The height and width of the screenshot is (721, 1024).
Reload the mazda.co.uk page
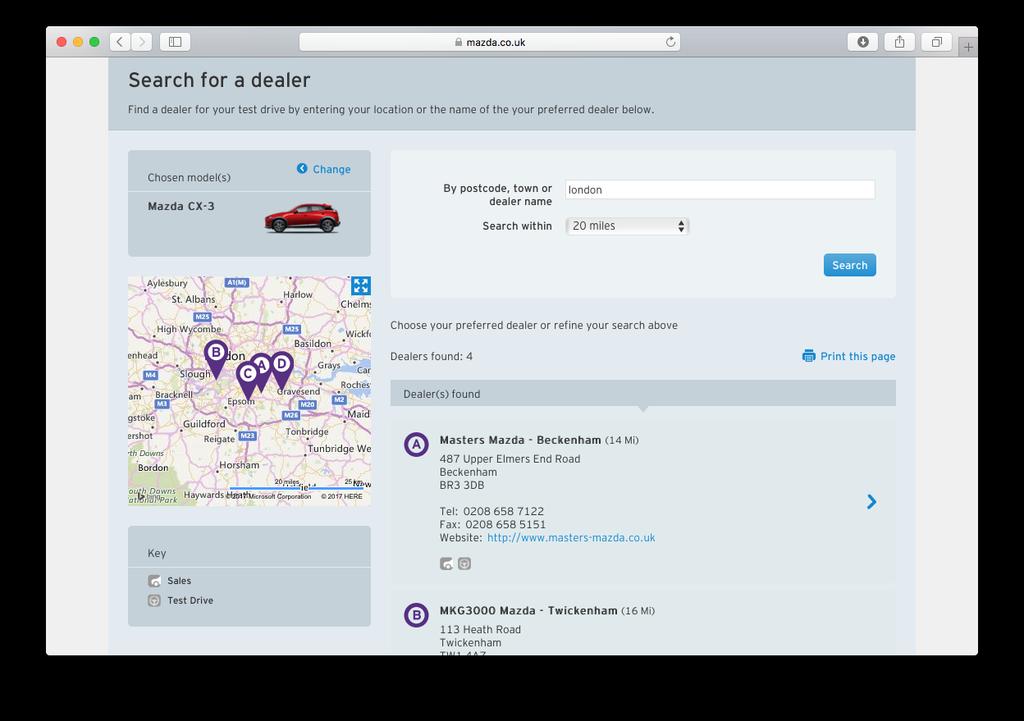coord(670,42)
